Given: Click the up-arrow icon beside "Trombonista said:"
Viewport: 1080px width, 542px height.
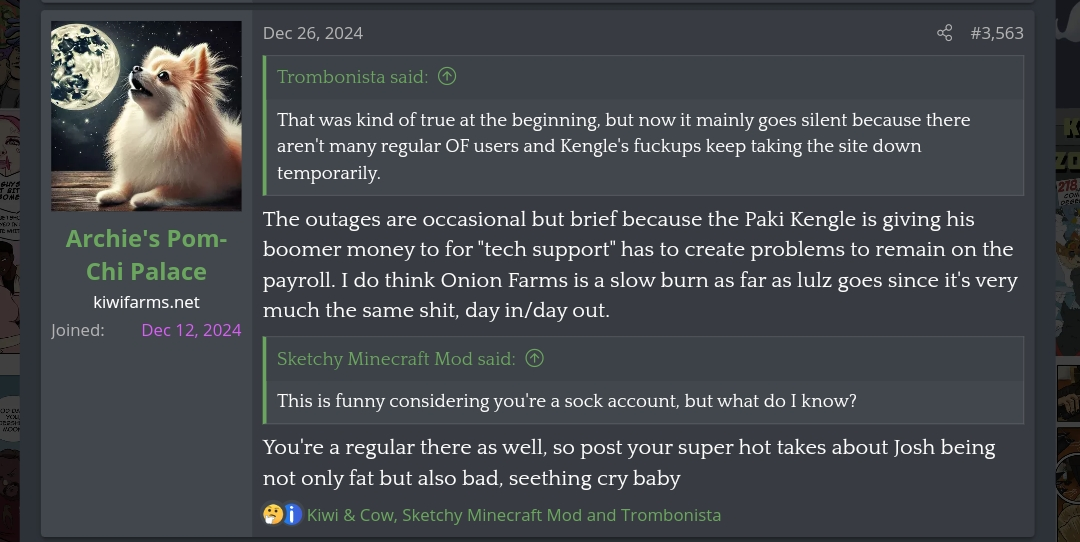Looking at the screenshot, I should click(447, 77).
